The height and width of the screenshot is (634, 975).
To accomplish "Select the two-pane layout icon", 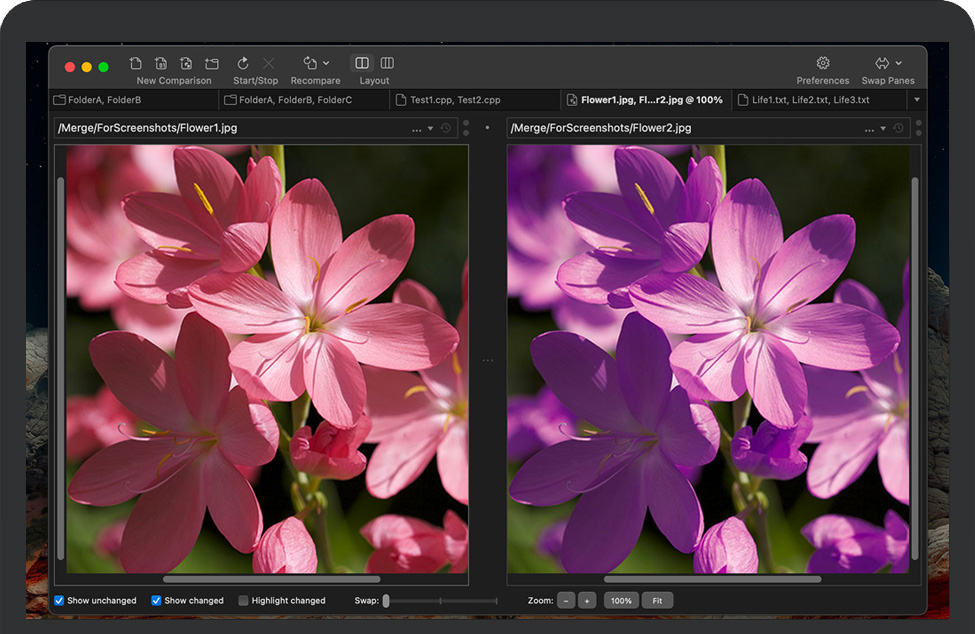I will coord(362,63).
